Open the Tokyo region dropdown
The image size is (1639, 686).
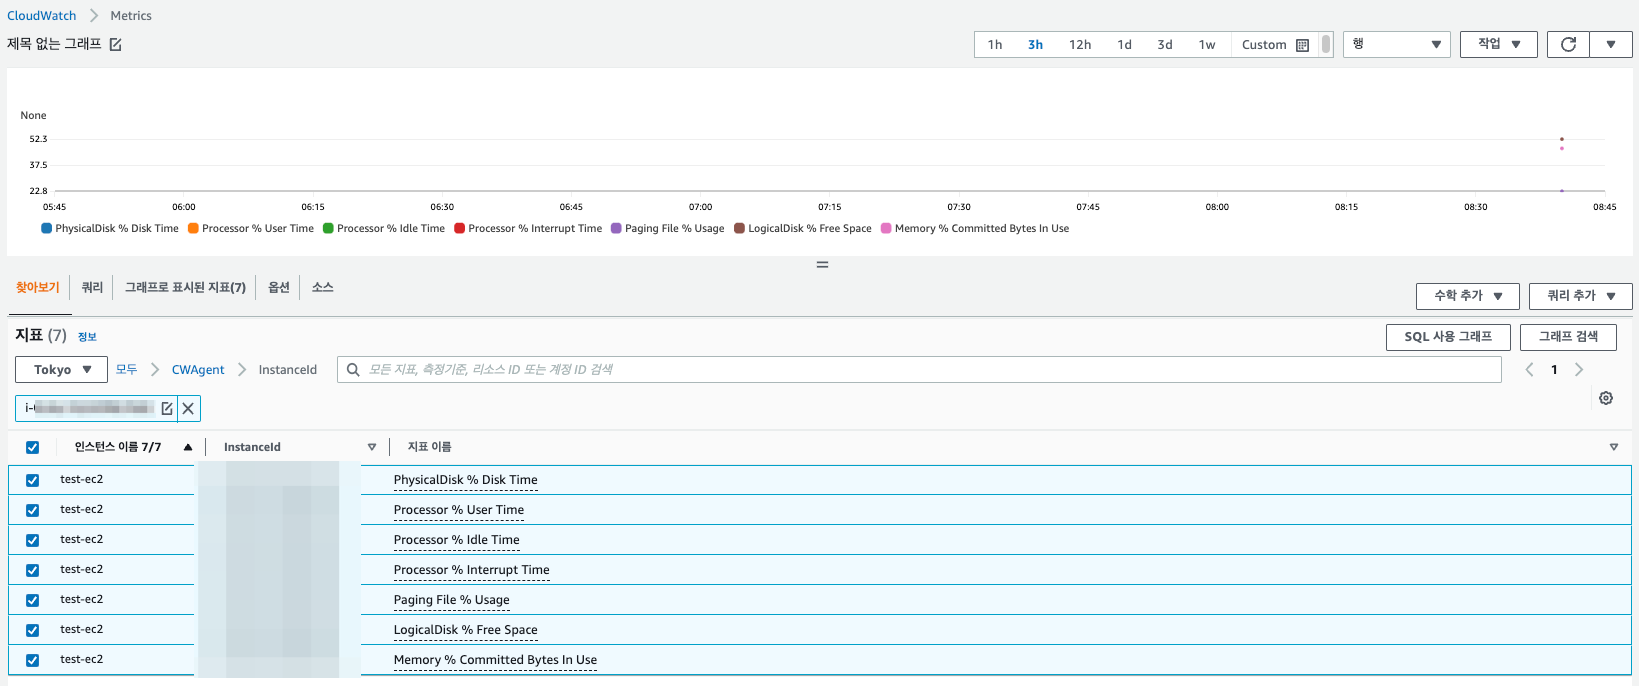(x=61, y=370)
